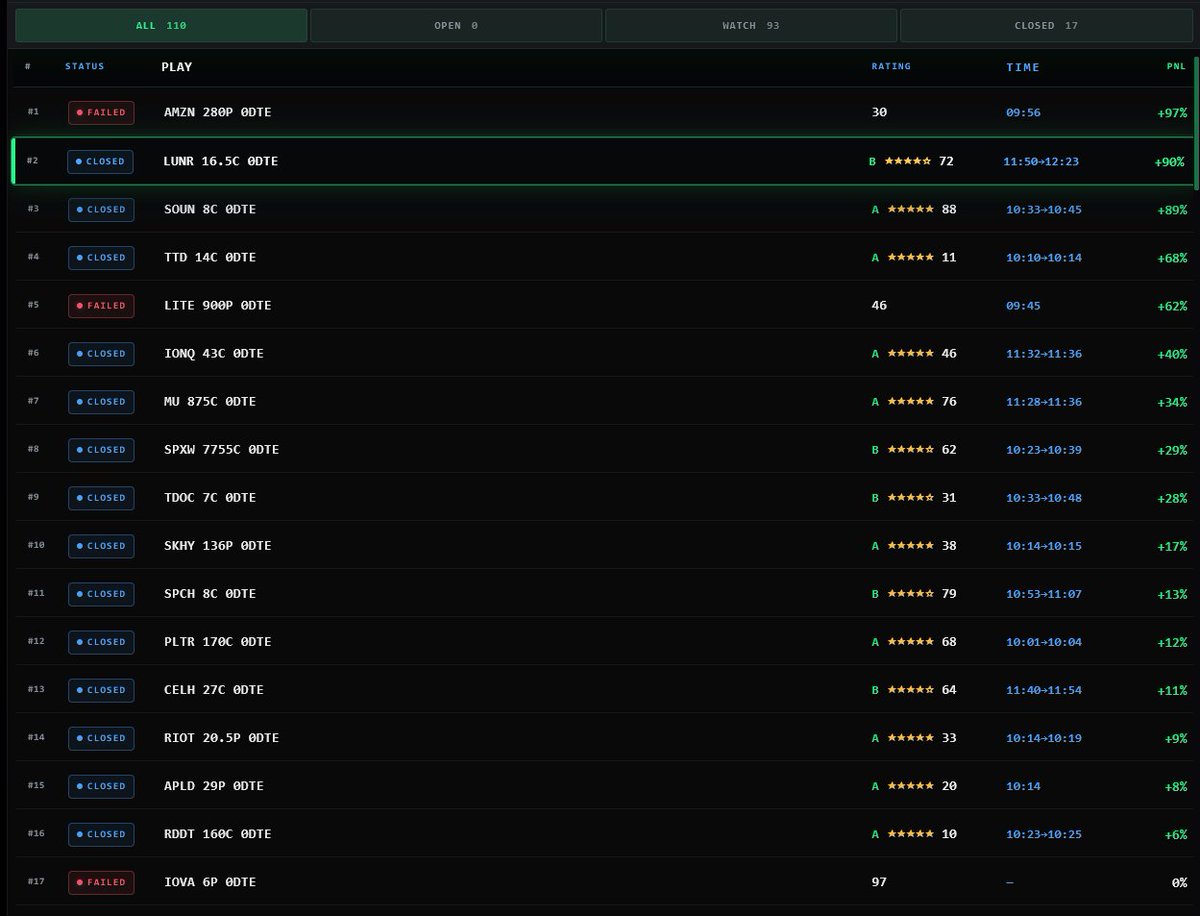
Task: Click the CLOSED badge on LUNR row
Action: (100, 161)
